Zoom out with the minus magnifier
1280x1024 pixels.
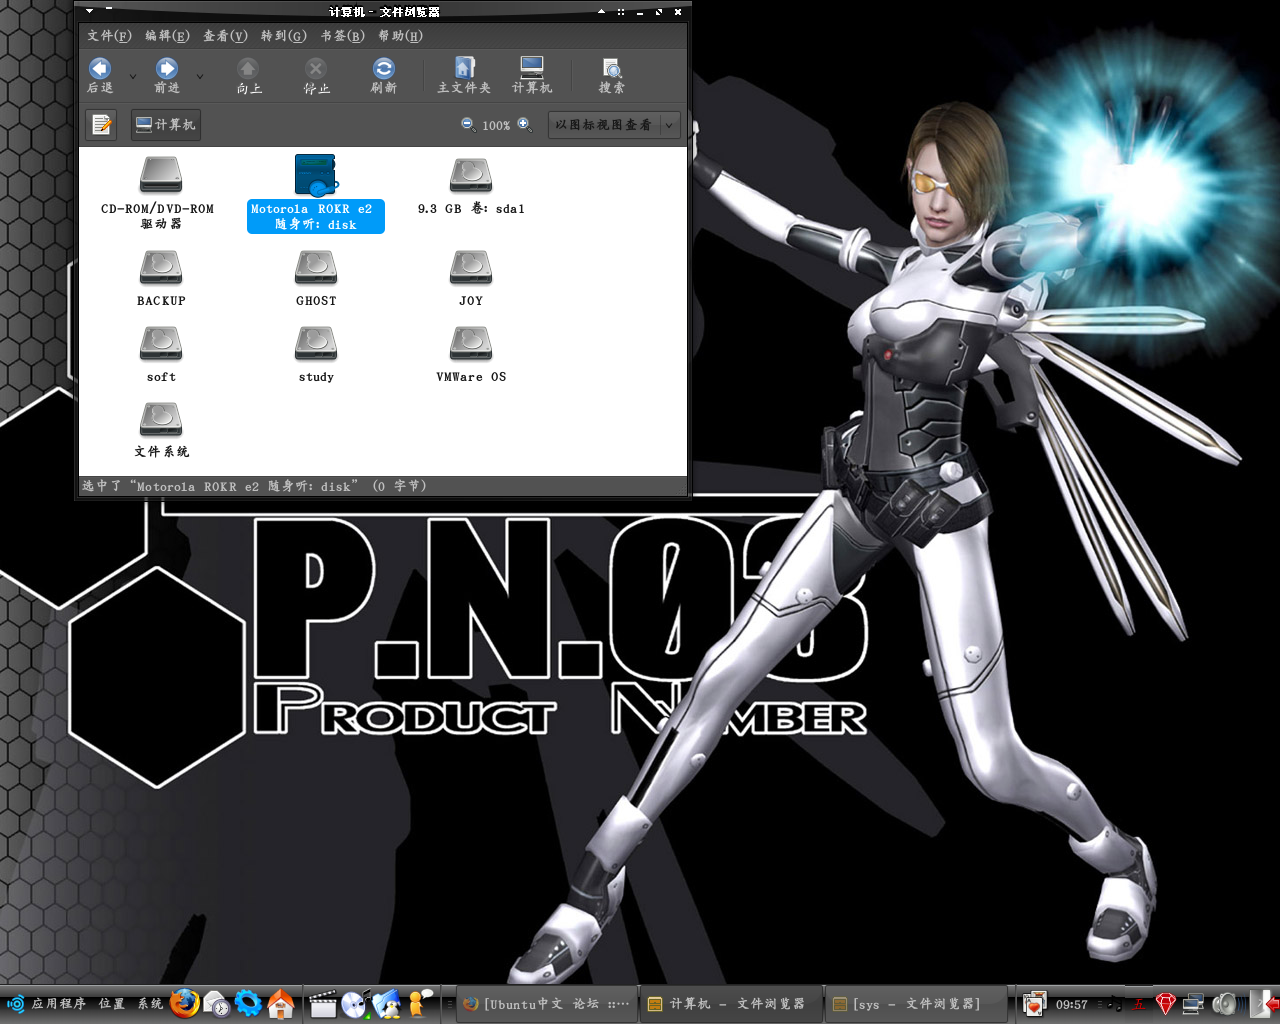(x=467, y=124)
